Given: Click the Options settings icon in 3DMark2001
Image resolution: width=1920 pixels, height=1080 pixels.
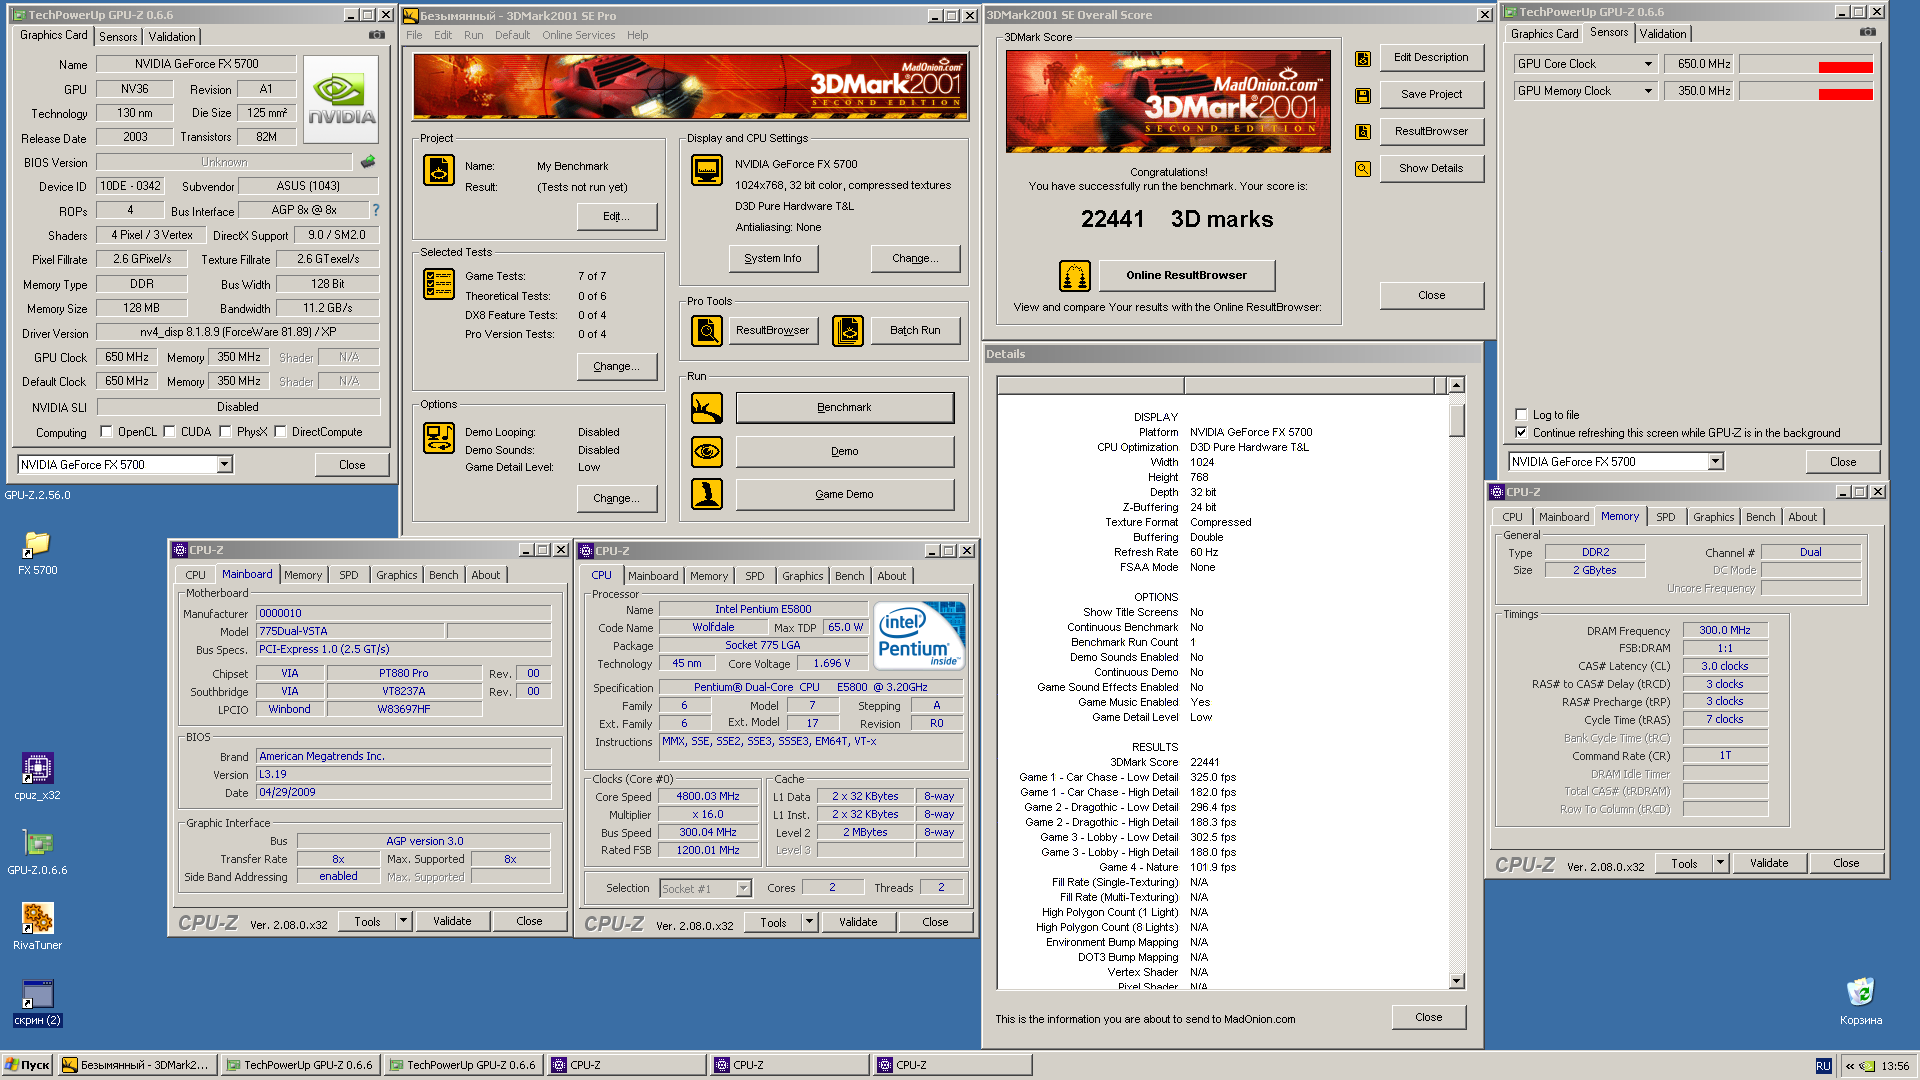Looking at the screenshot, I should 439,438.
